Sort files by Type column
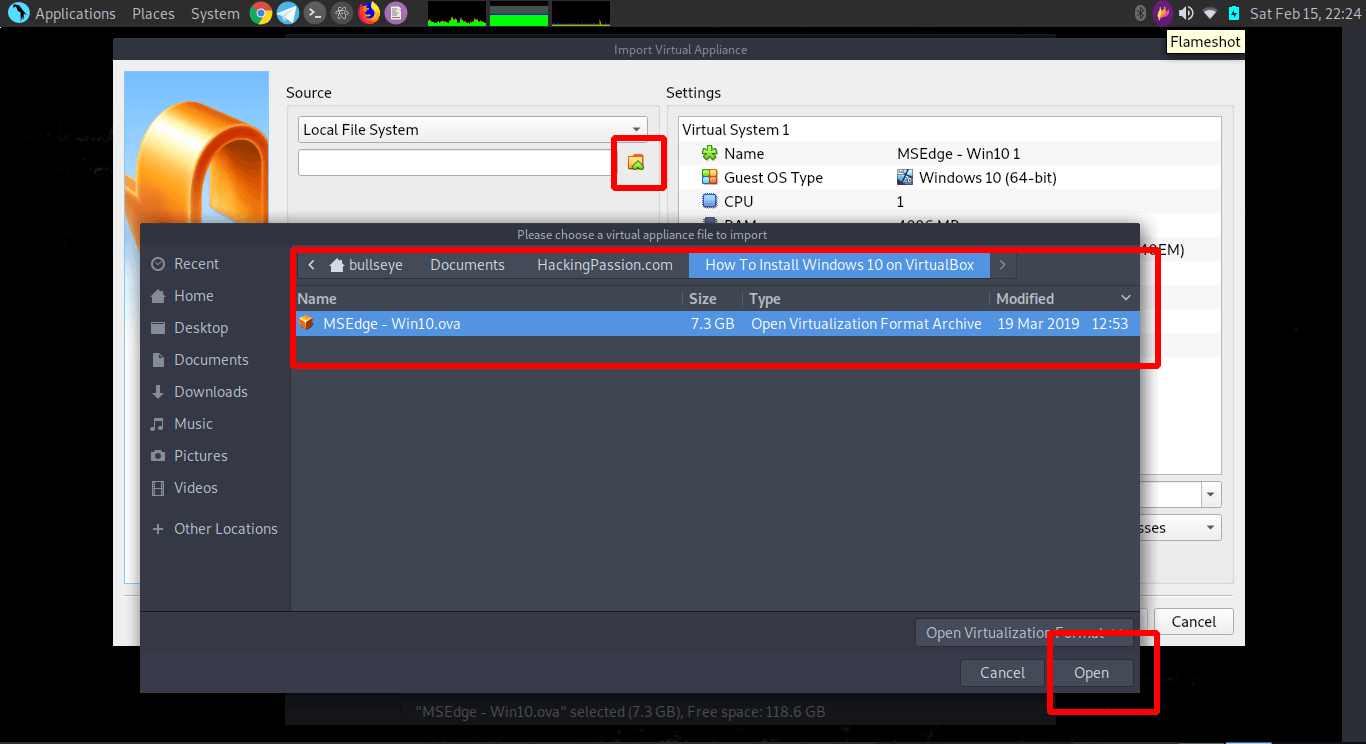Image resolution: width=1366 pixels, height=744 pixels. 866,298
